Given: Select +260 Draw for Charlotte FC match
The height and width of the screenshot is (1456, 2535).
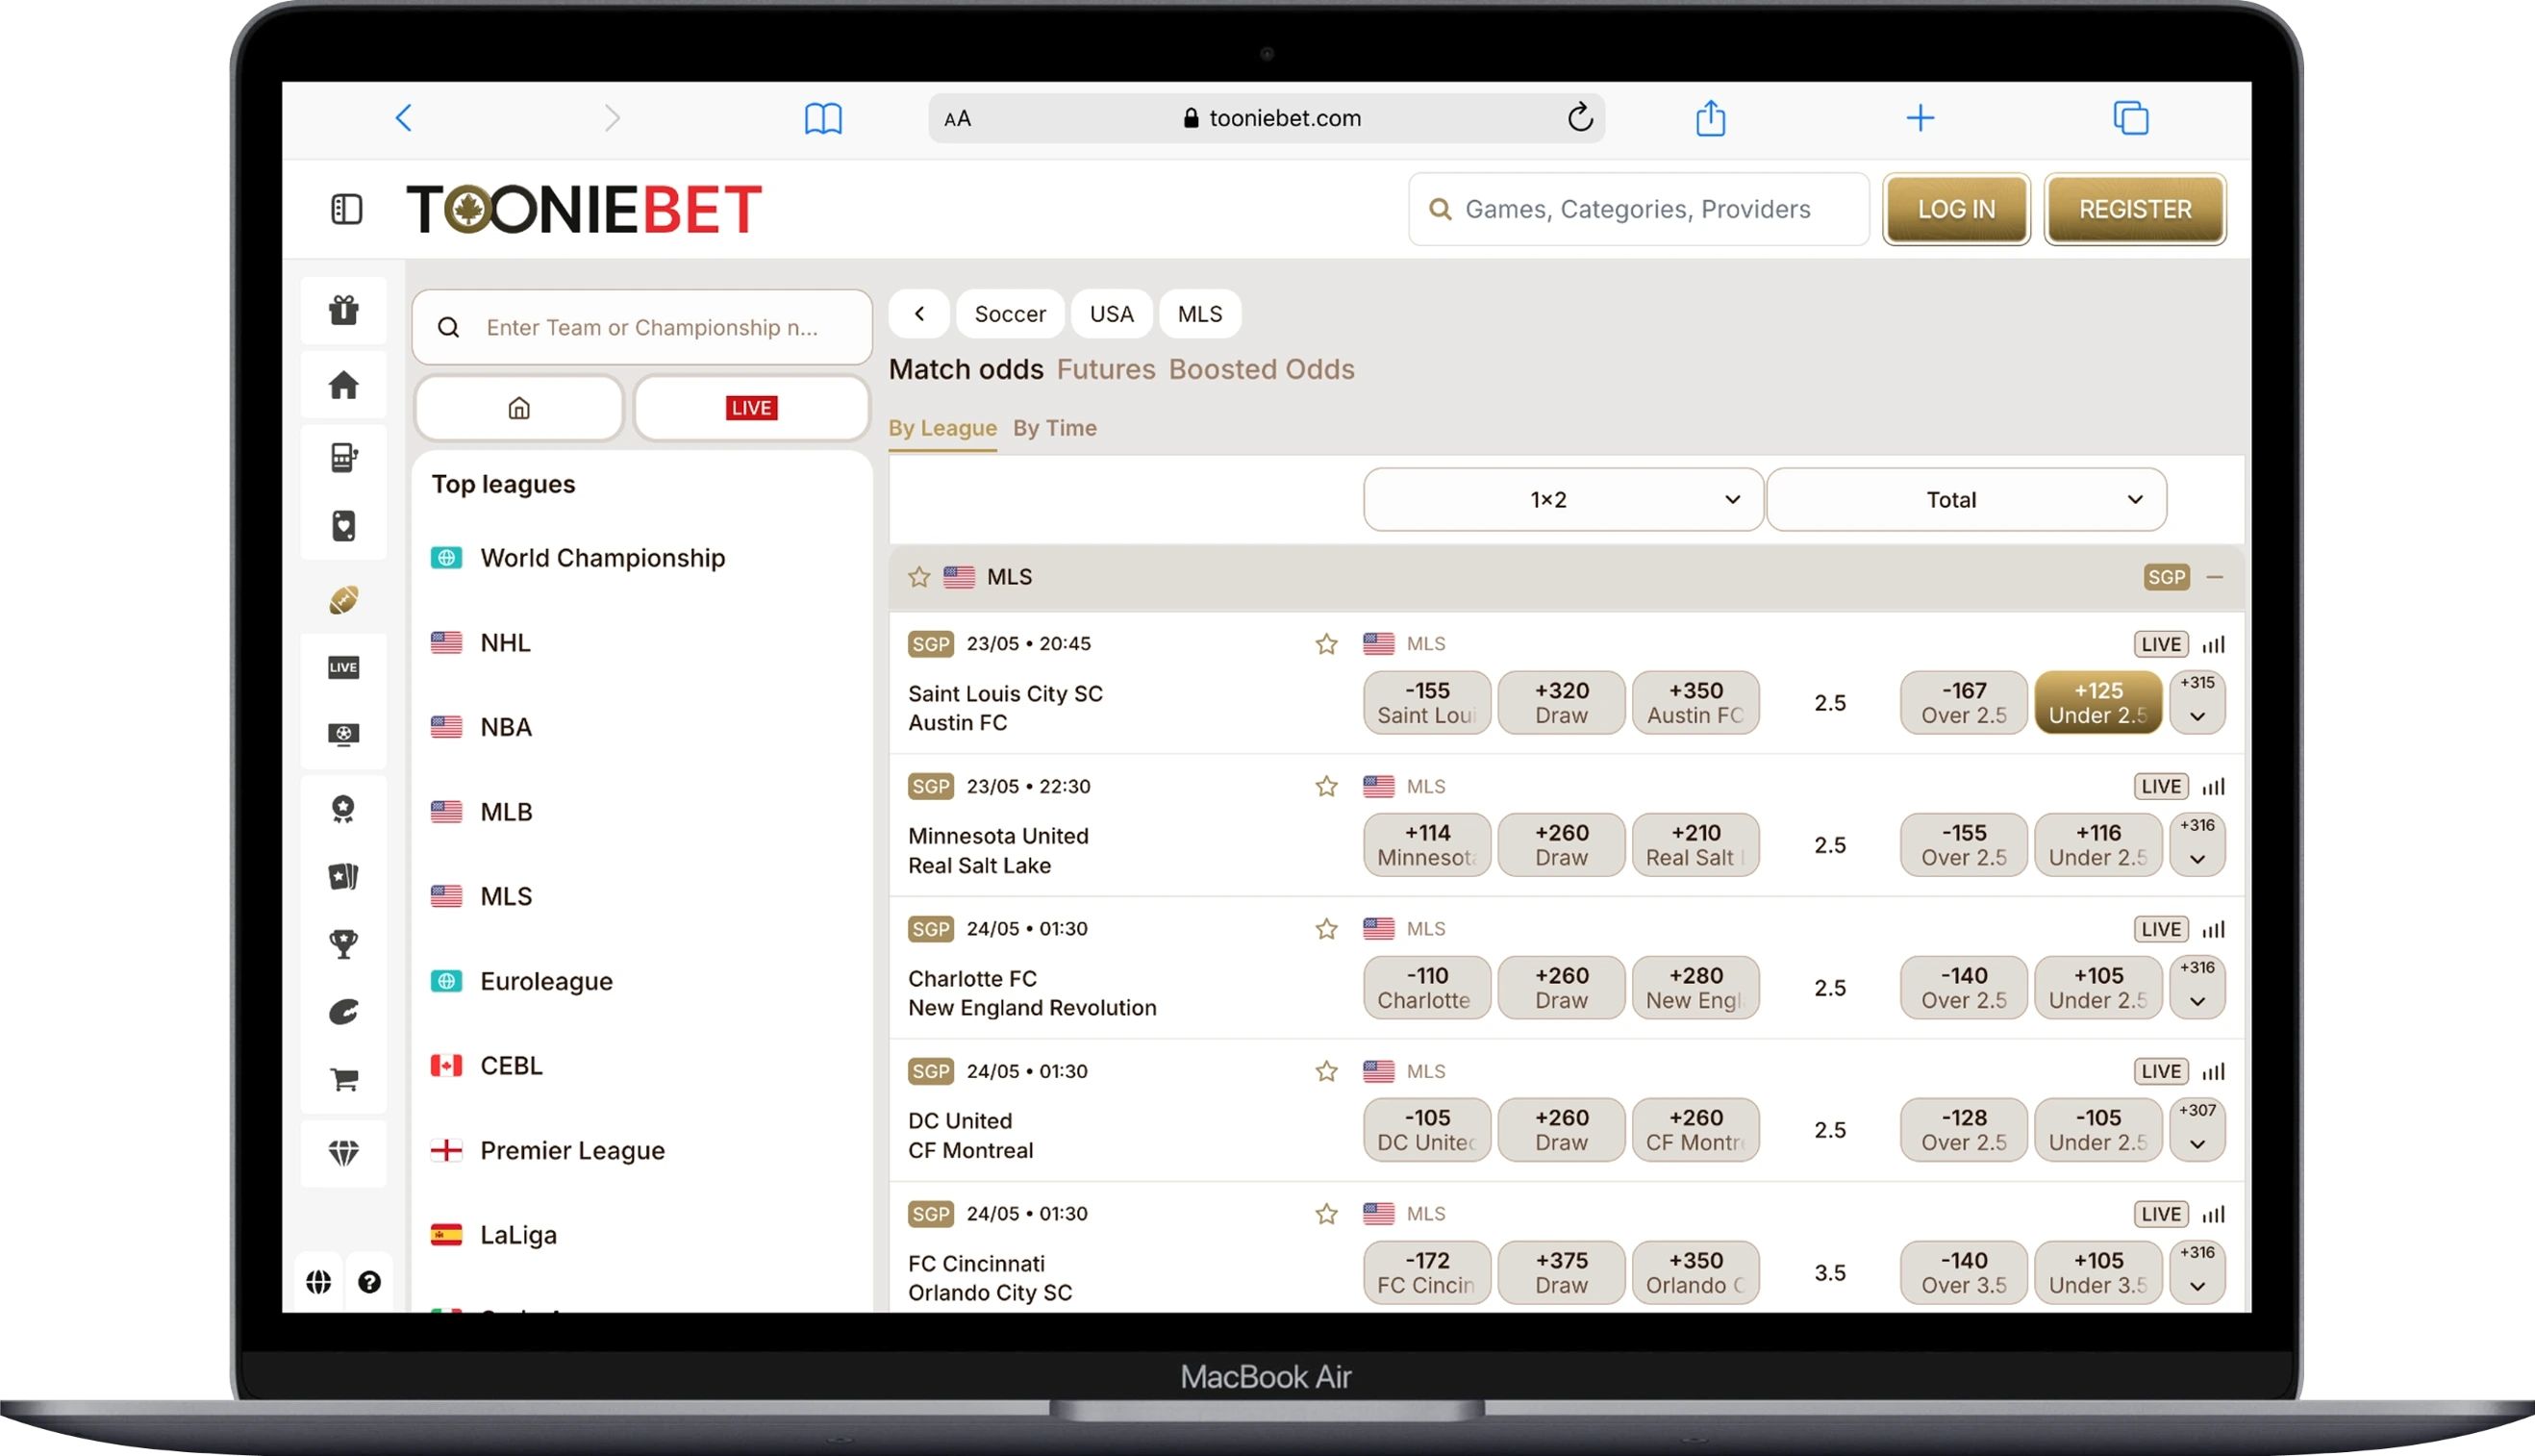Looking at the screenshot, I should click(1561, 988).
